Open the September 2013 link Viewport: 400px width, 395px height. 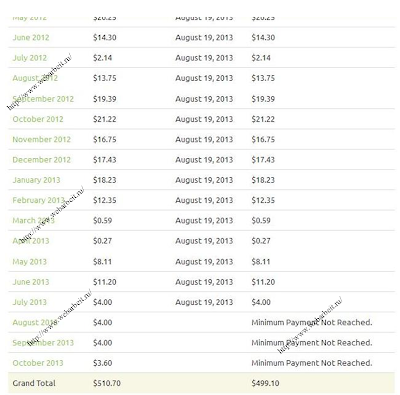pos(43,343)
